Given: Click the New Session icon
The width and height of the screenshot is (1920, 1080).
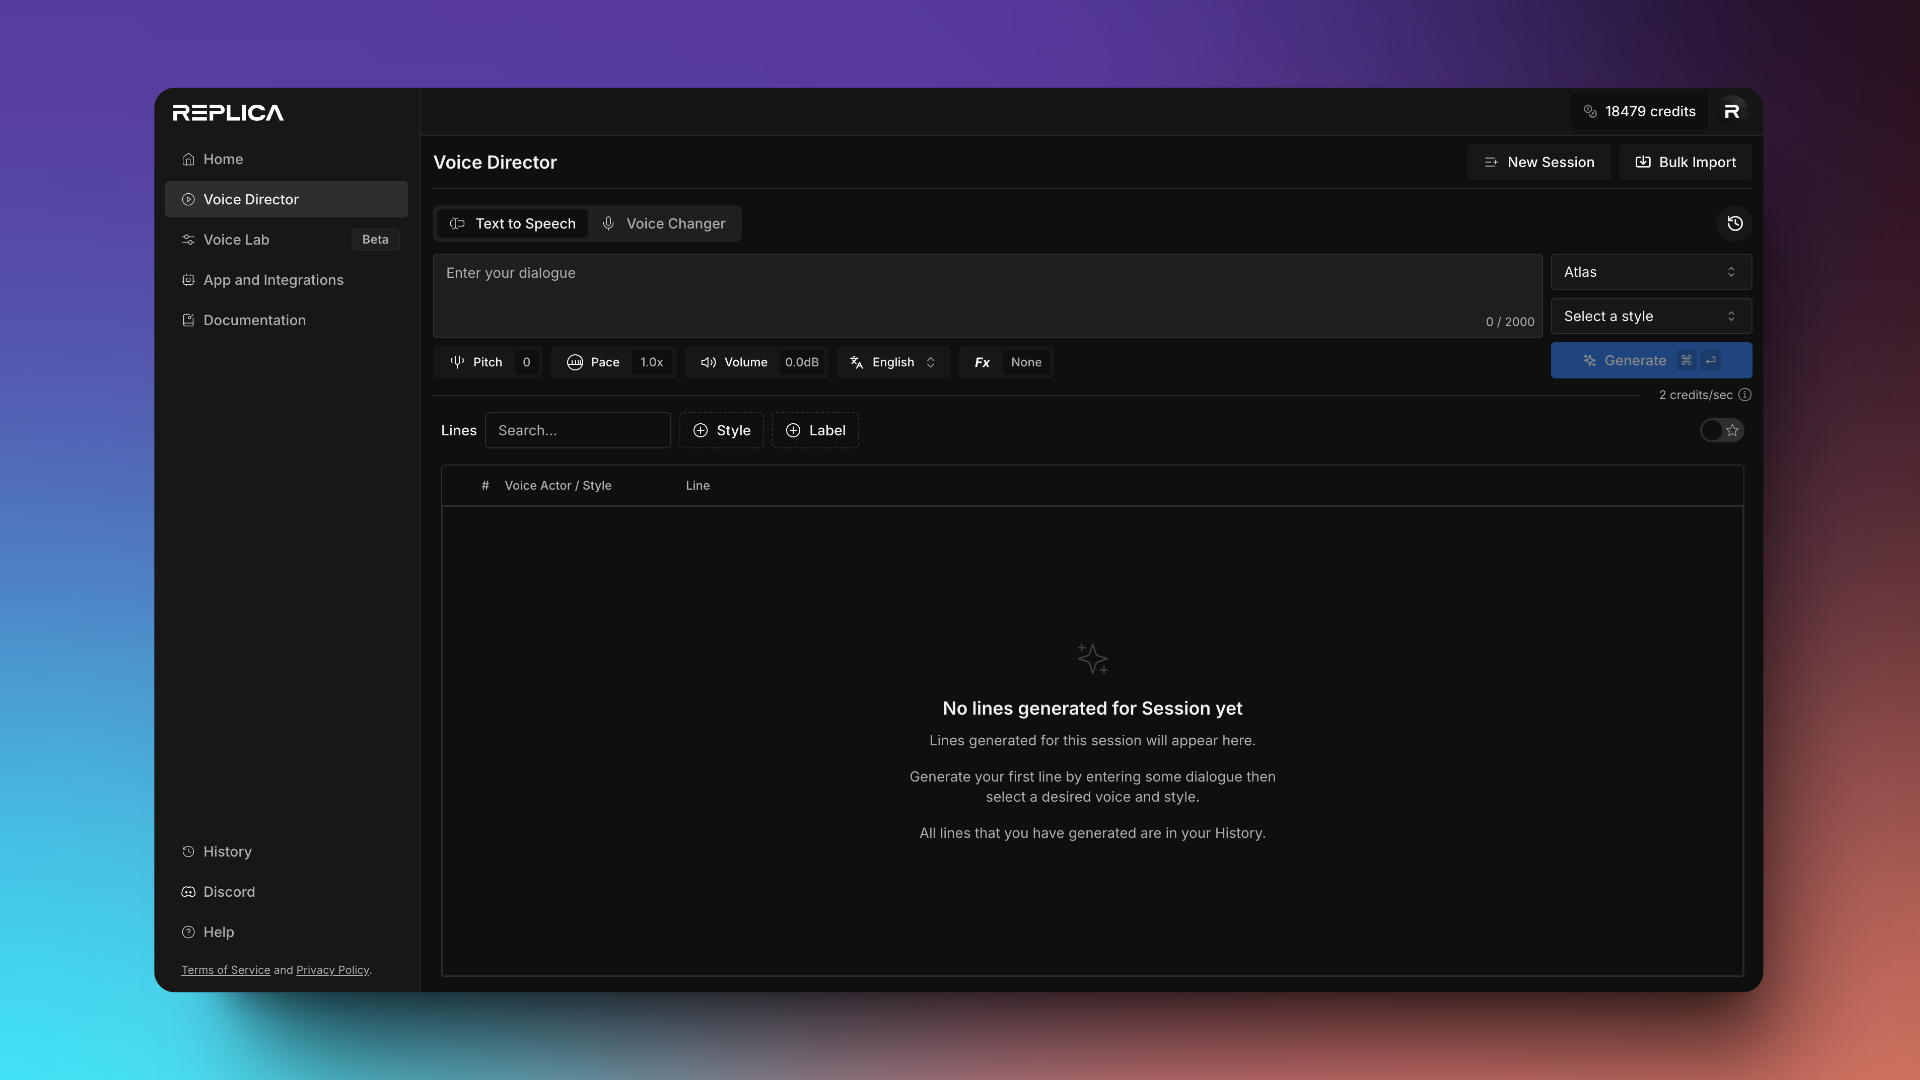Looking at the screenshot, I should point(1490,162).
